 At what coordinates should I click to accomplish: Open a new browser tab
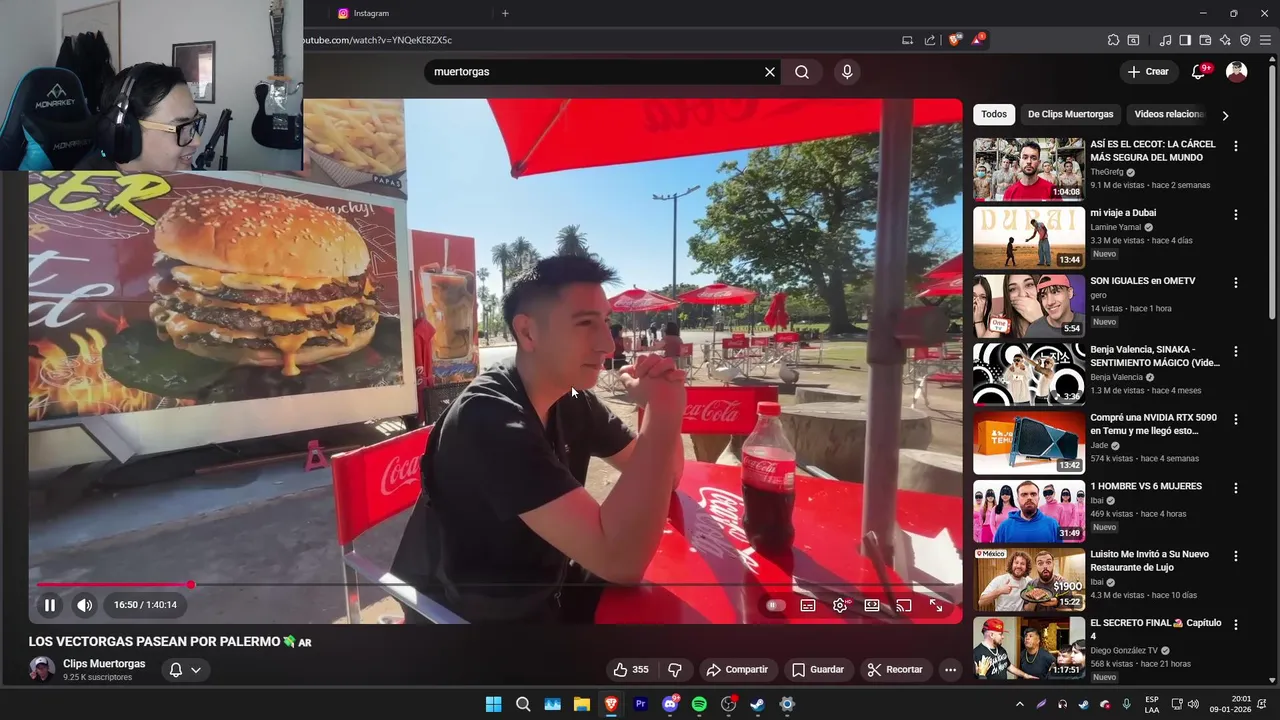click(505, 13)
